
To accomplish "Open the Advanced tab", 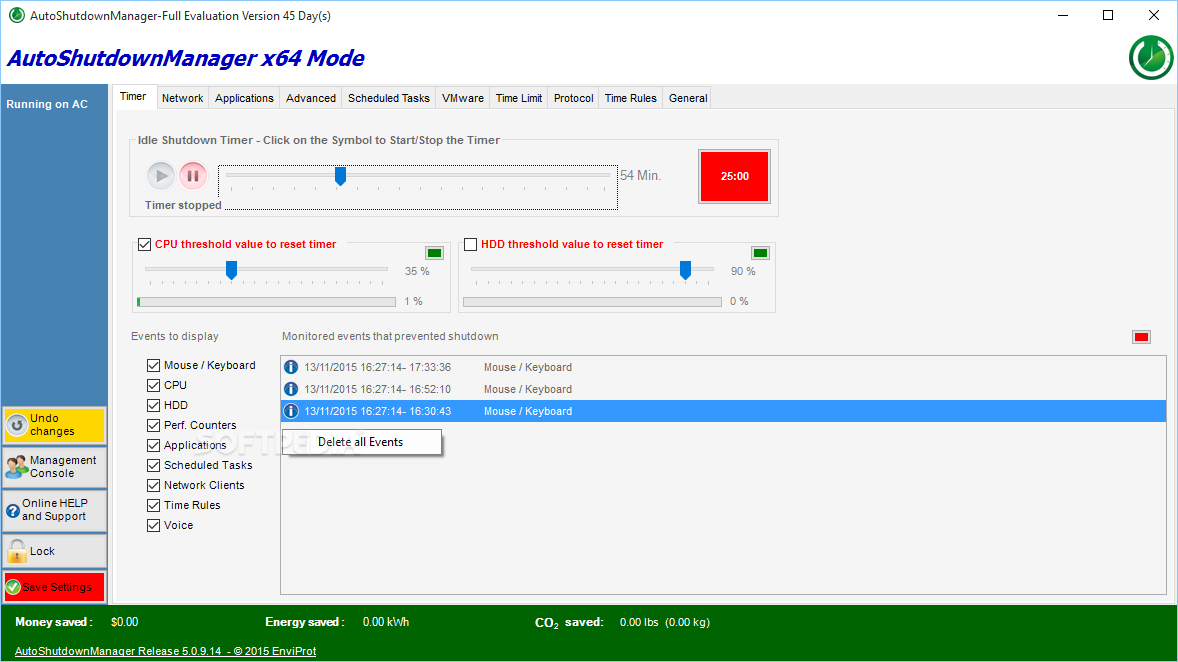I will (x=311, y=98).
